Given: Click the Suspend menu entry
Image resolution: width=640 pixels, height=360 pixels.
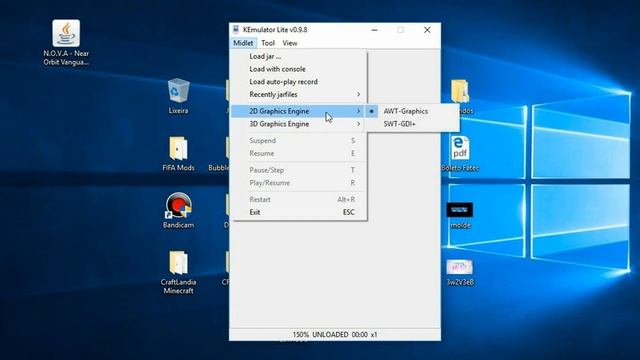Looking at the screenshot, I should click(299, 140).
